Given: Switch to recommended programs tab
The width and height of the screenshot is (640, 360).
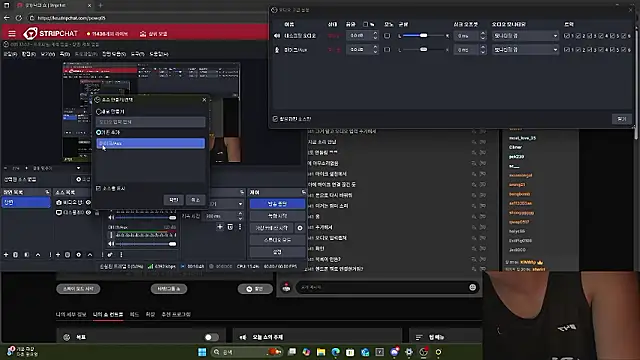Looking at the screenshot, I should 176,314.
